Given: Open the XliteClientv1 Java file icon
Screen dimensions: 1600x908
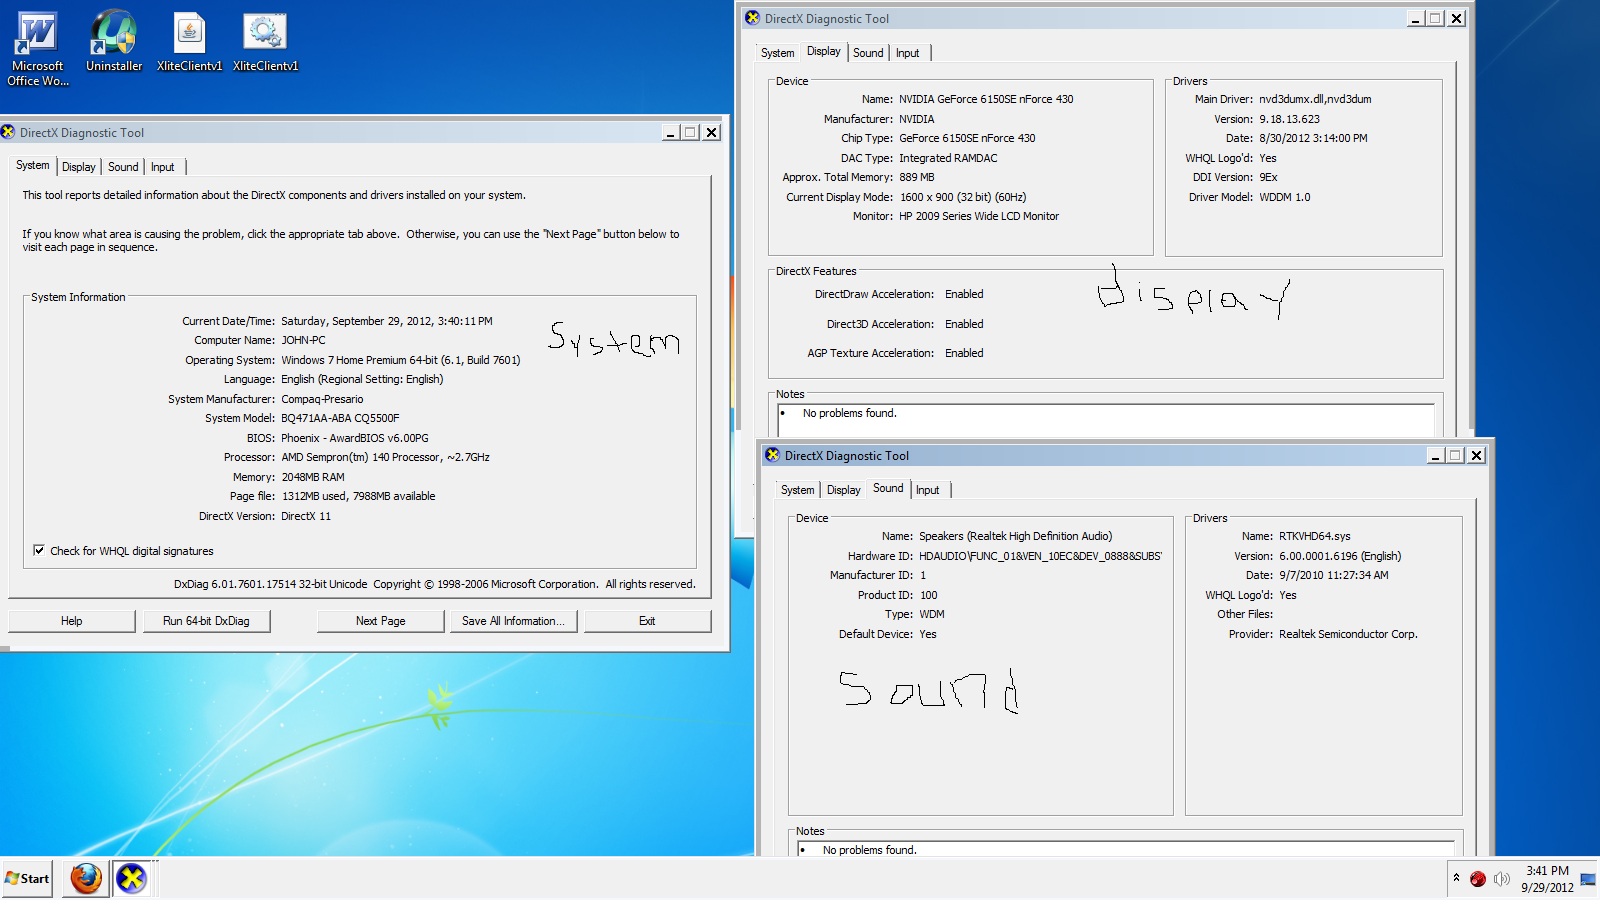Looking at the screenshot, I should [189, 42].
